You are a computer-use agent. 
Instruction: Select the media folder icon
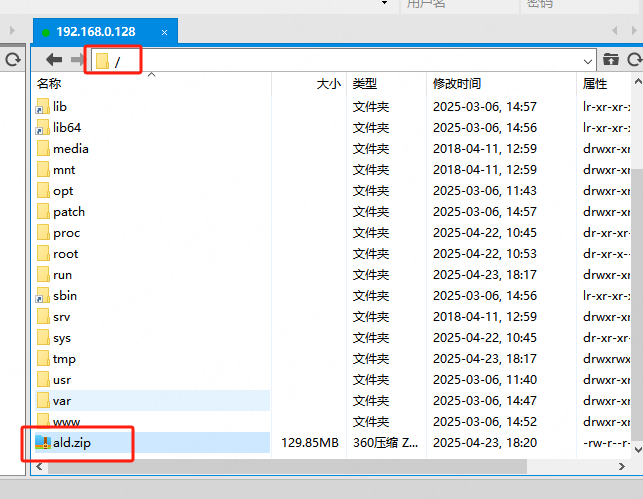(43, 148)
